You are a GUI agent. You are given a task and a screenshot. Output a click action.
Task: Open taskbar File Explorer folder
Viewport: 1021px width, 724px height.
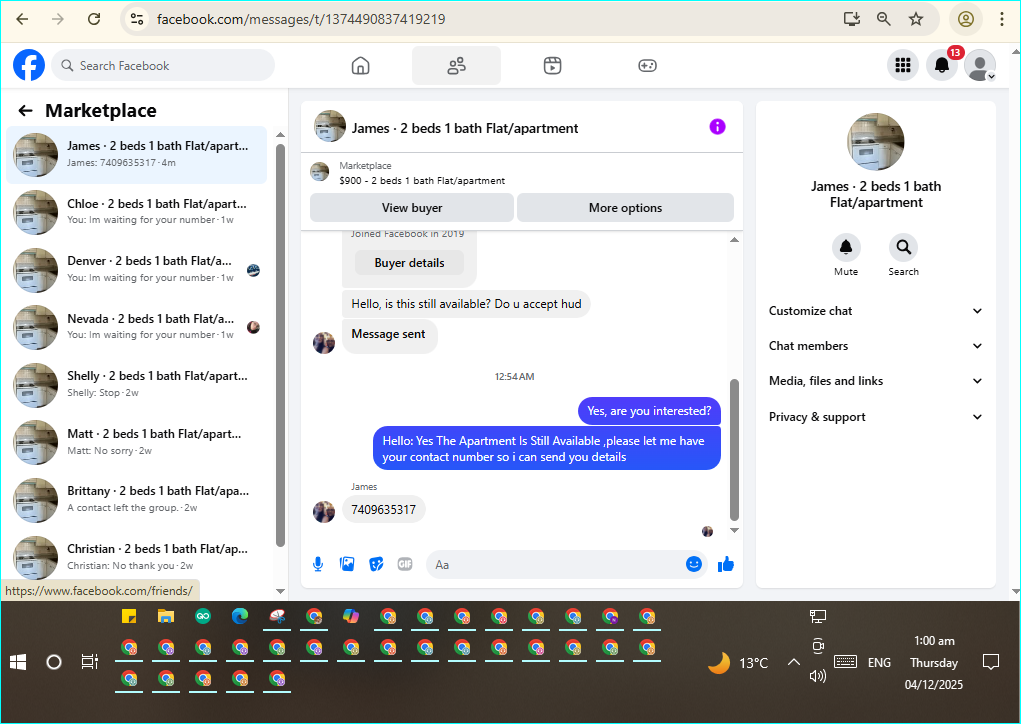(166, 616)
